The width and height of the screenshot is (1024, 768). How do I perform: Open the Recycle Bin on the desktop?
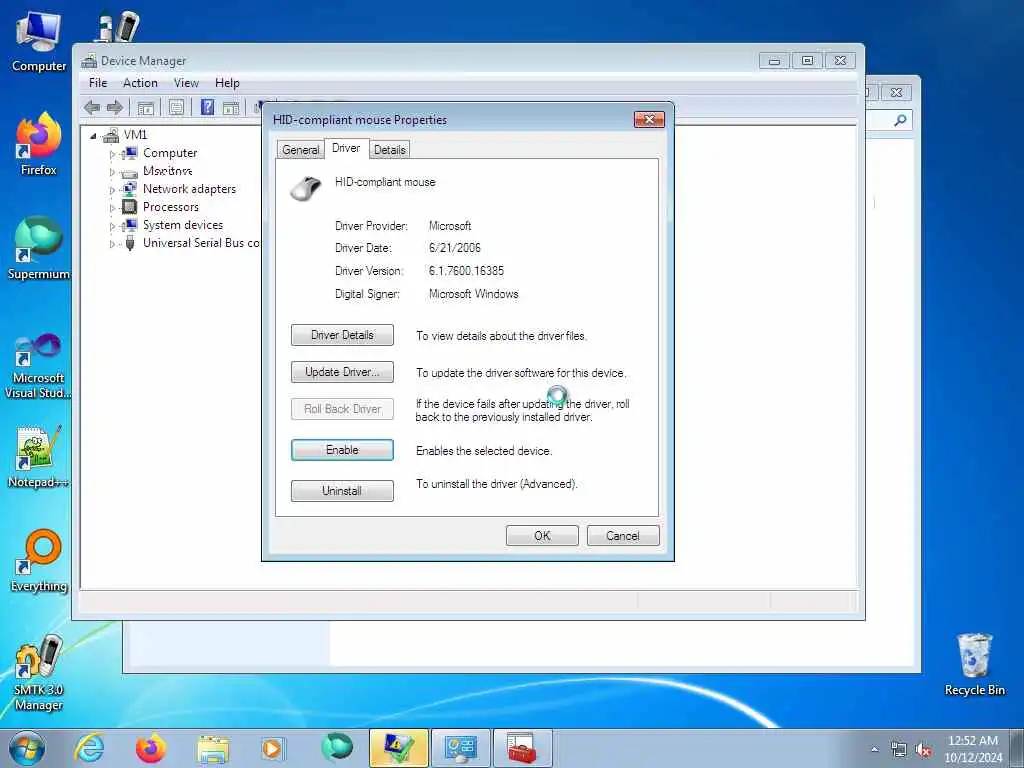point(974,665)
